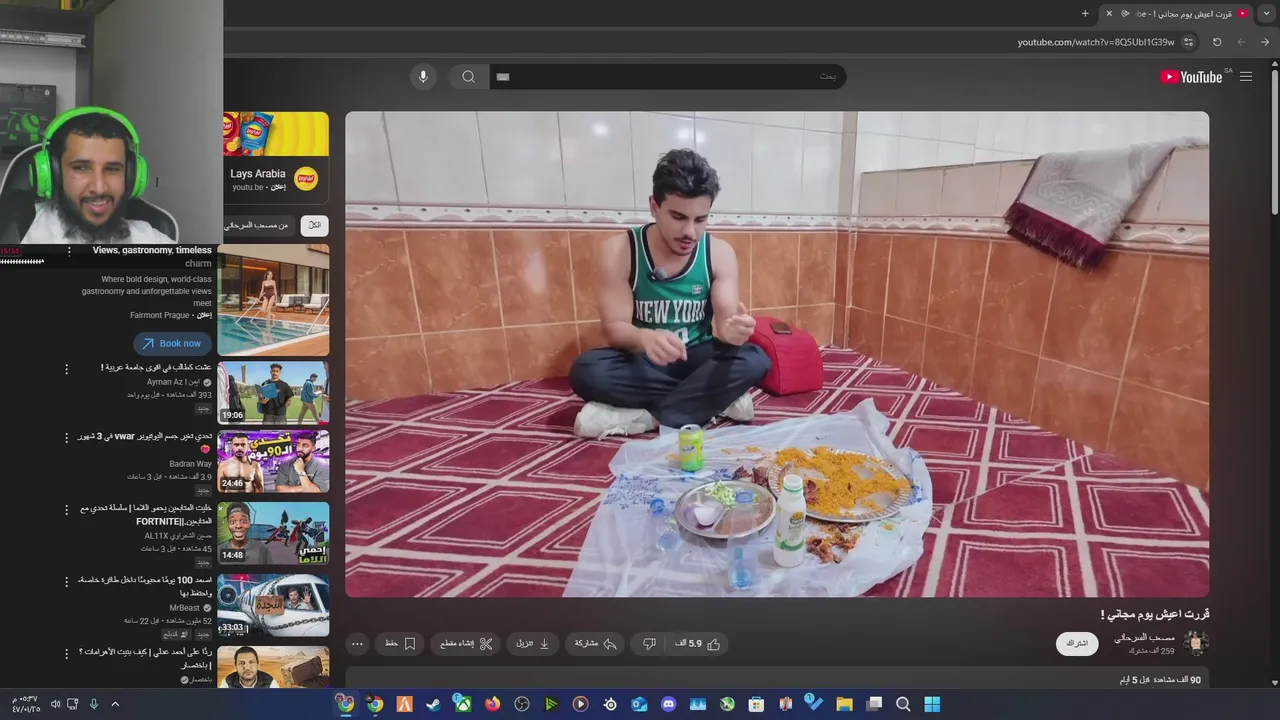
Task: Open options menu for Badran Way video
Action: tap(67, 439)
